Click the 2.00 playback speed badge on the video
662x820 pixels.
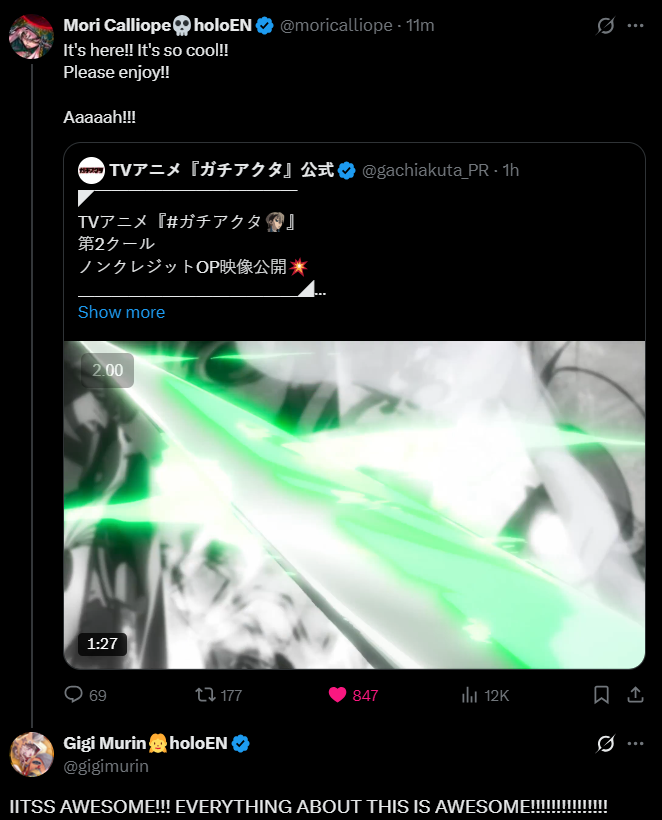(x=107, y=370)
